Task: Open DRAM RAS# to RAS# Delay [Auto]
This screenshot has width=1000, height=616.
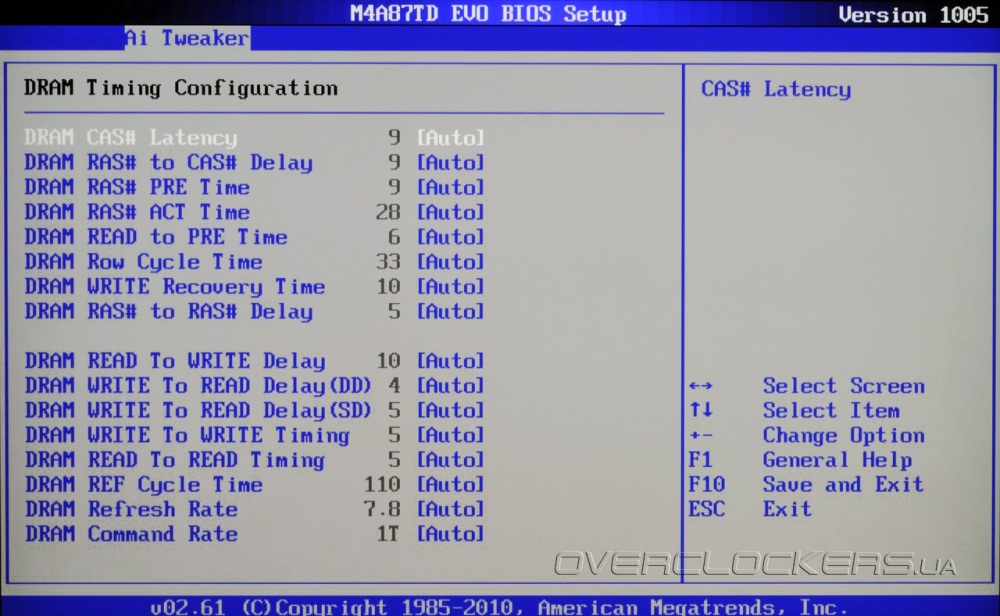Action: click(x=450, y=311)
